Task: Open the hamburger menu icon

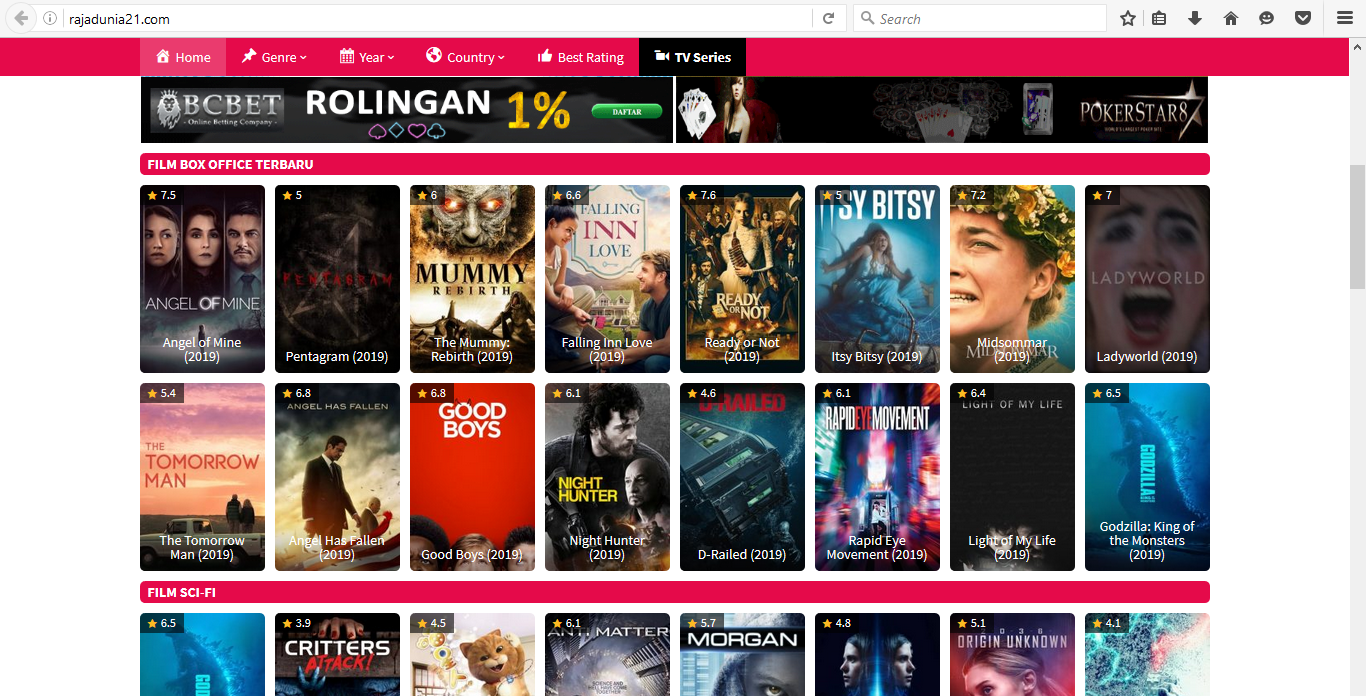Action: [1344, 17]
